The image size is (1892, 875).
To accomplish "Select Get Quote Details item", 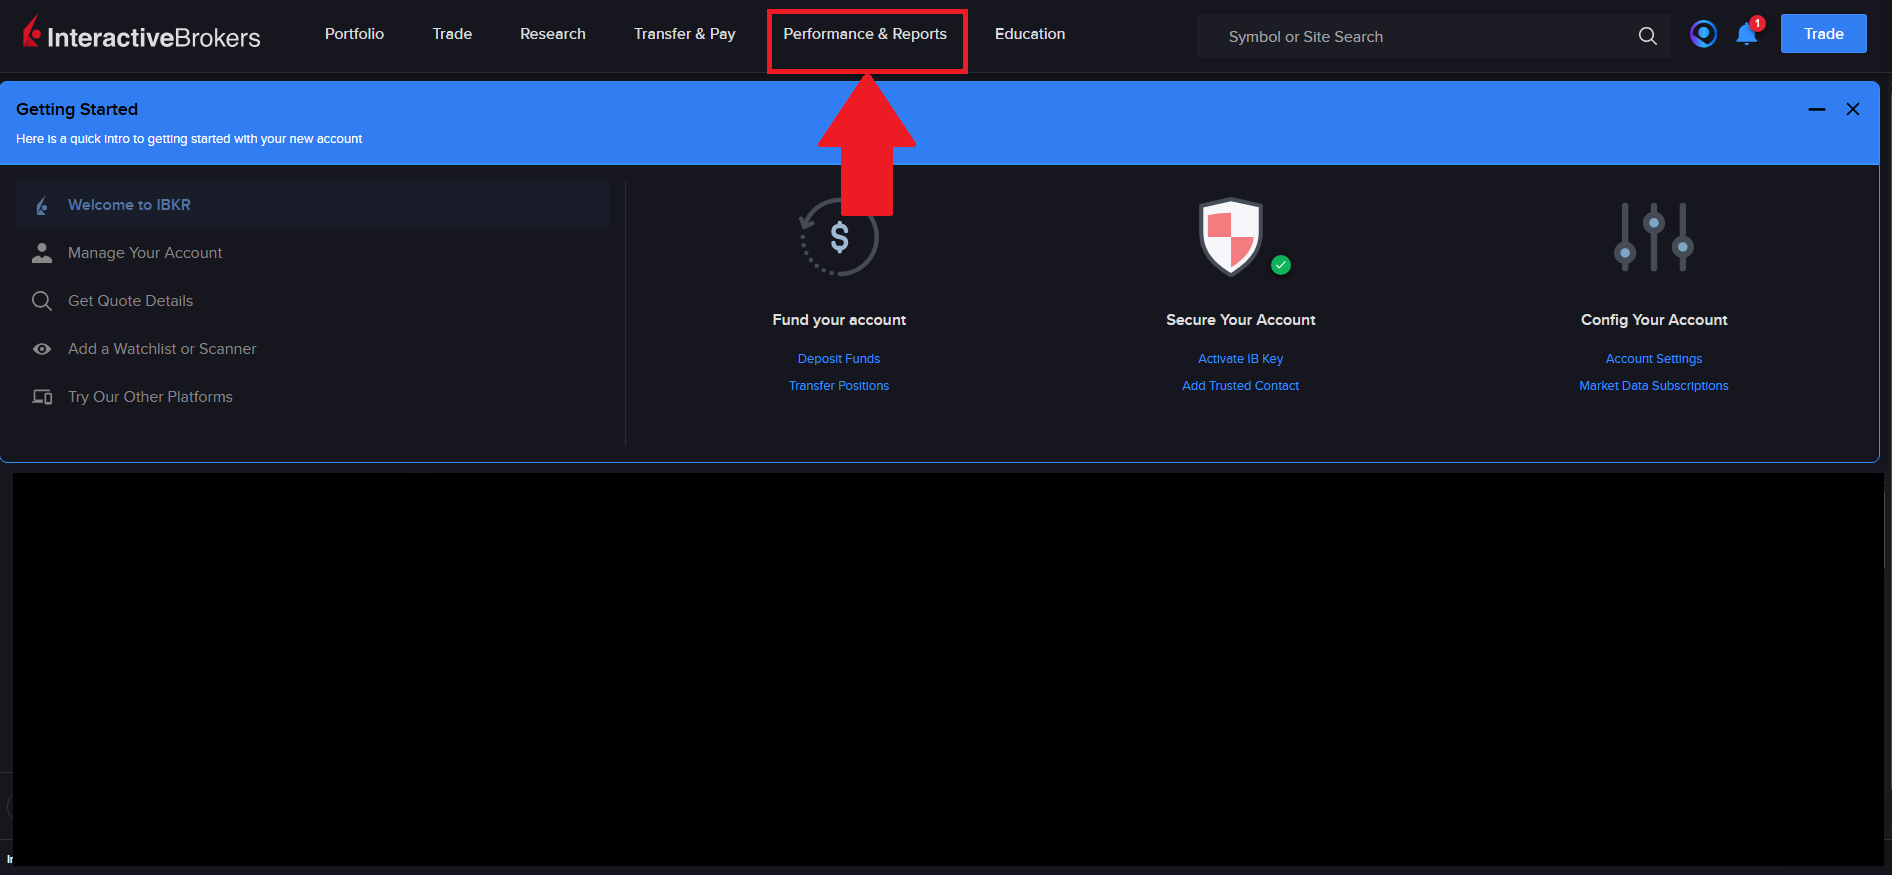I will click(x=312, y=301).
